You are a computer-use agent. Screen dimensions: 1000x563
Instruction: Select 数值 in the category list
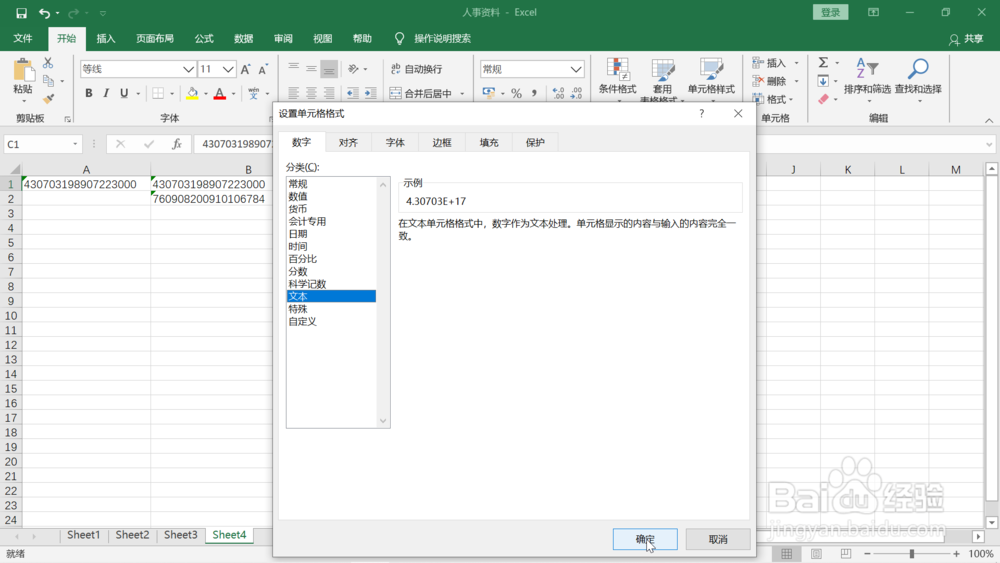coord(331,196)
